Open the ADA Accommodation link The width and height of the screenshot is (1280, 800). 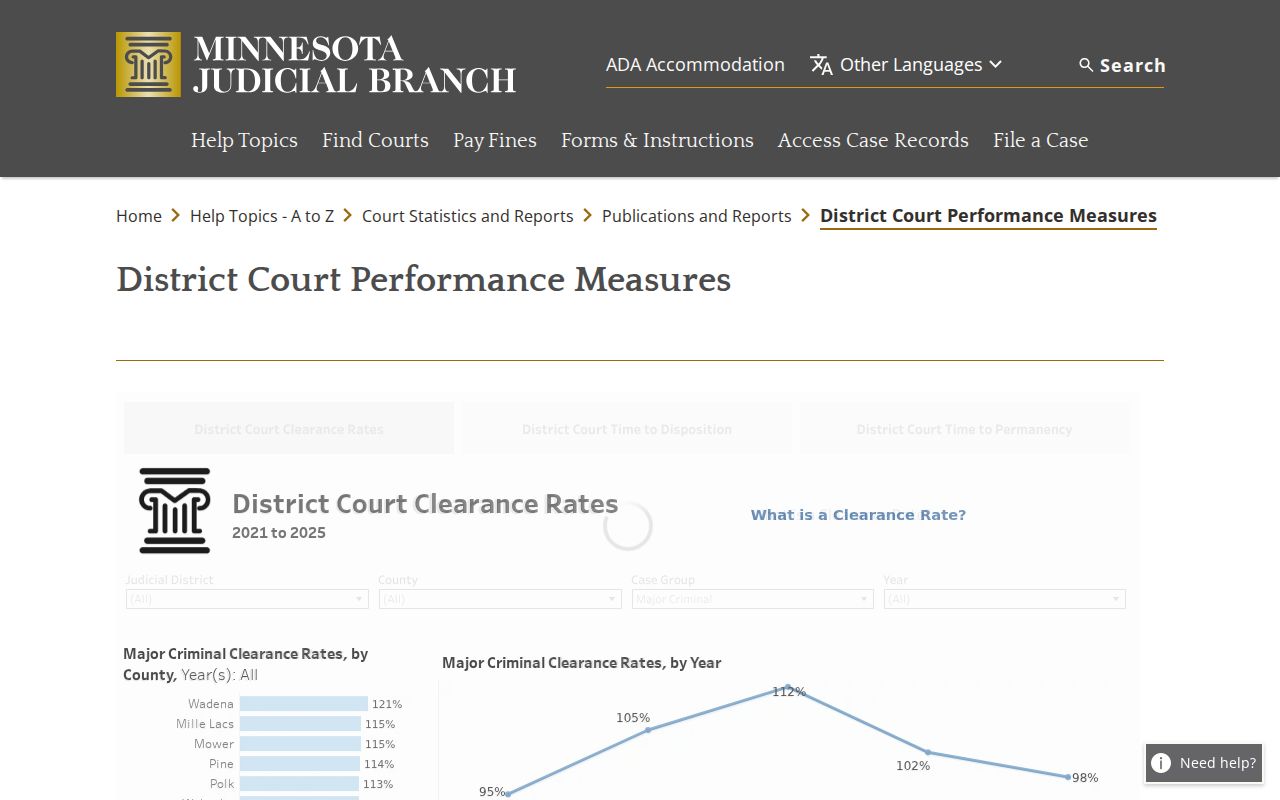click(x=695, y=65)
